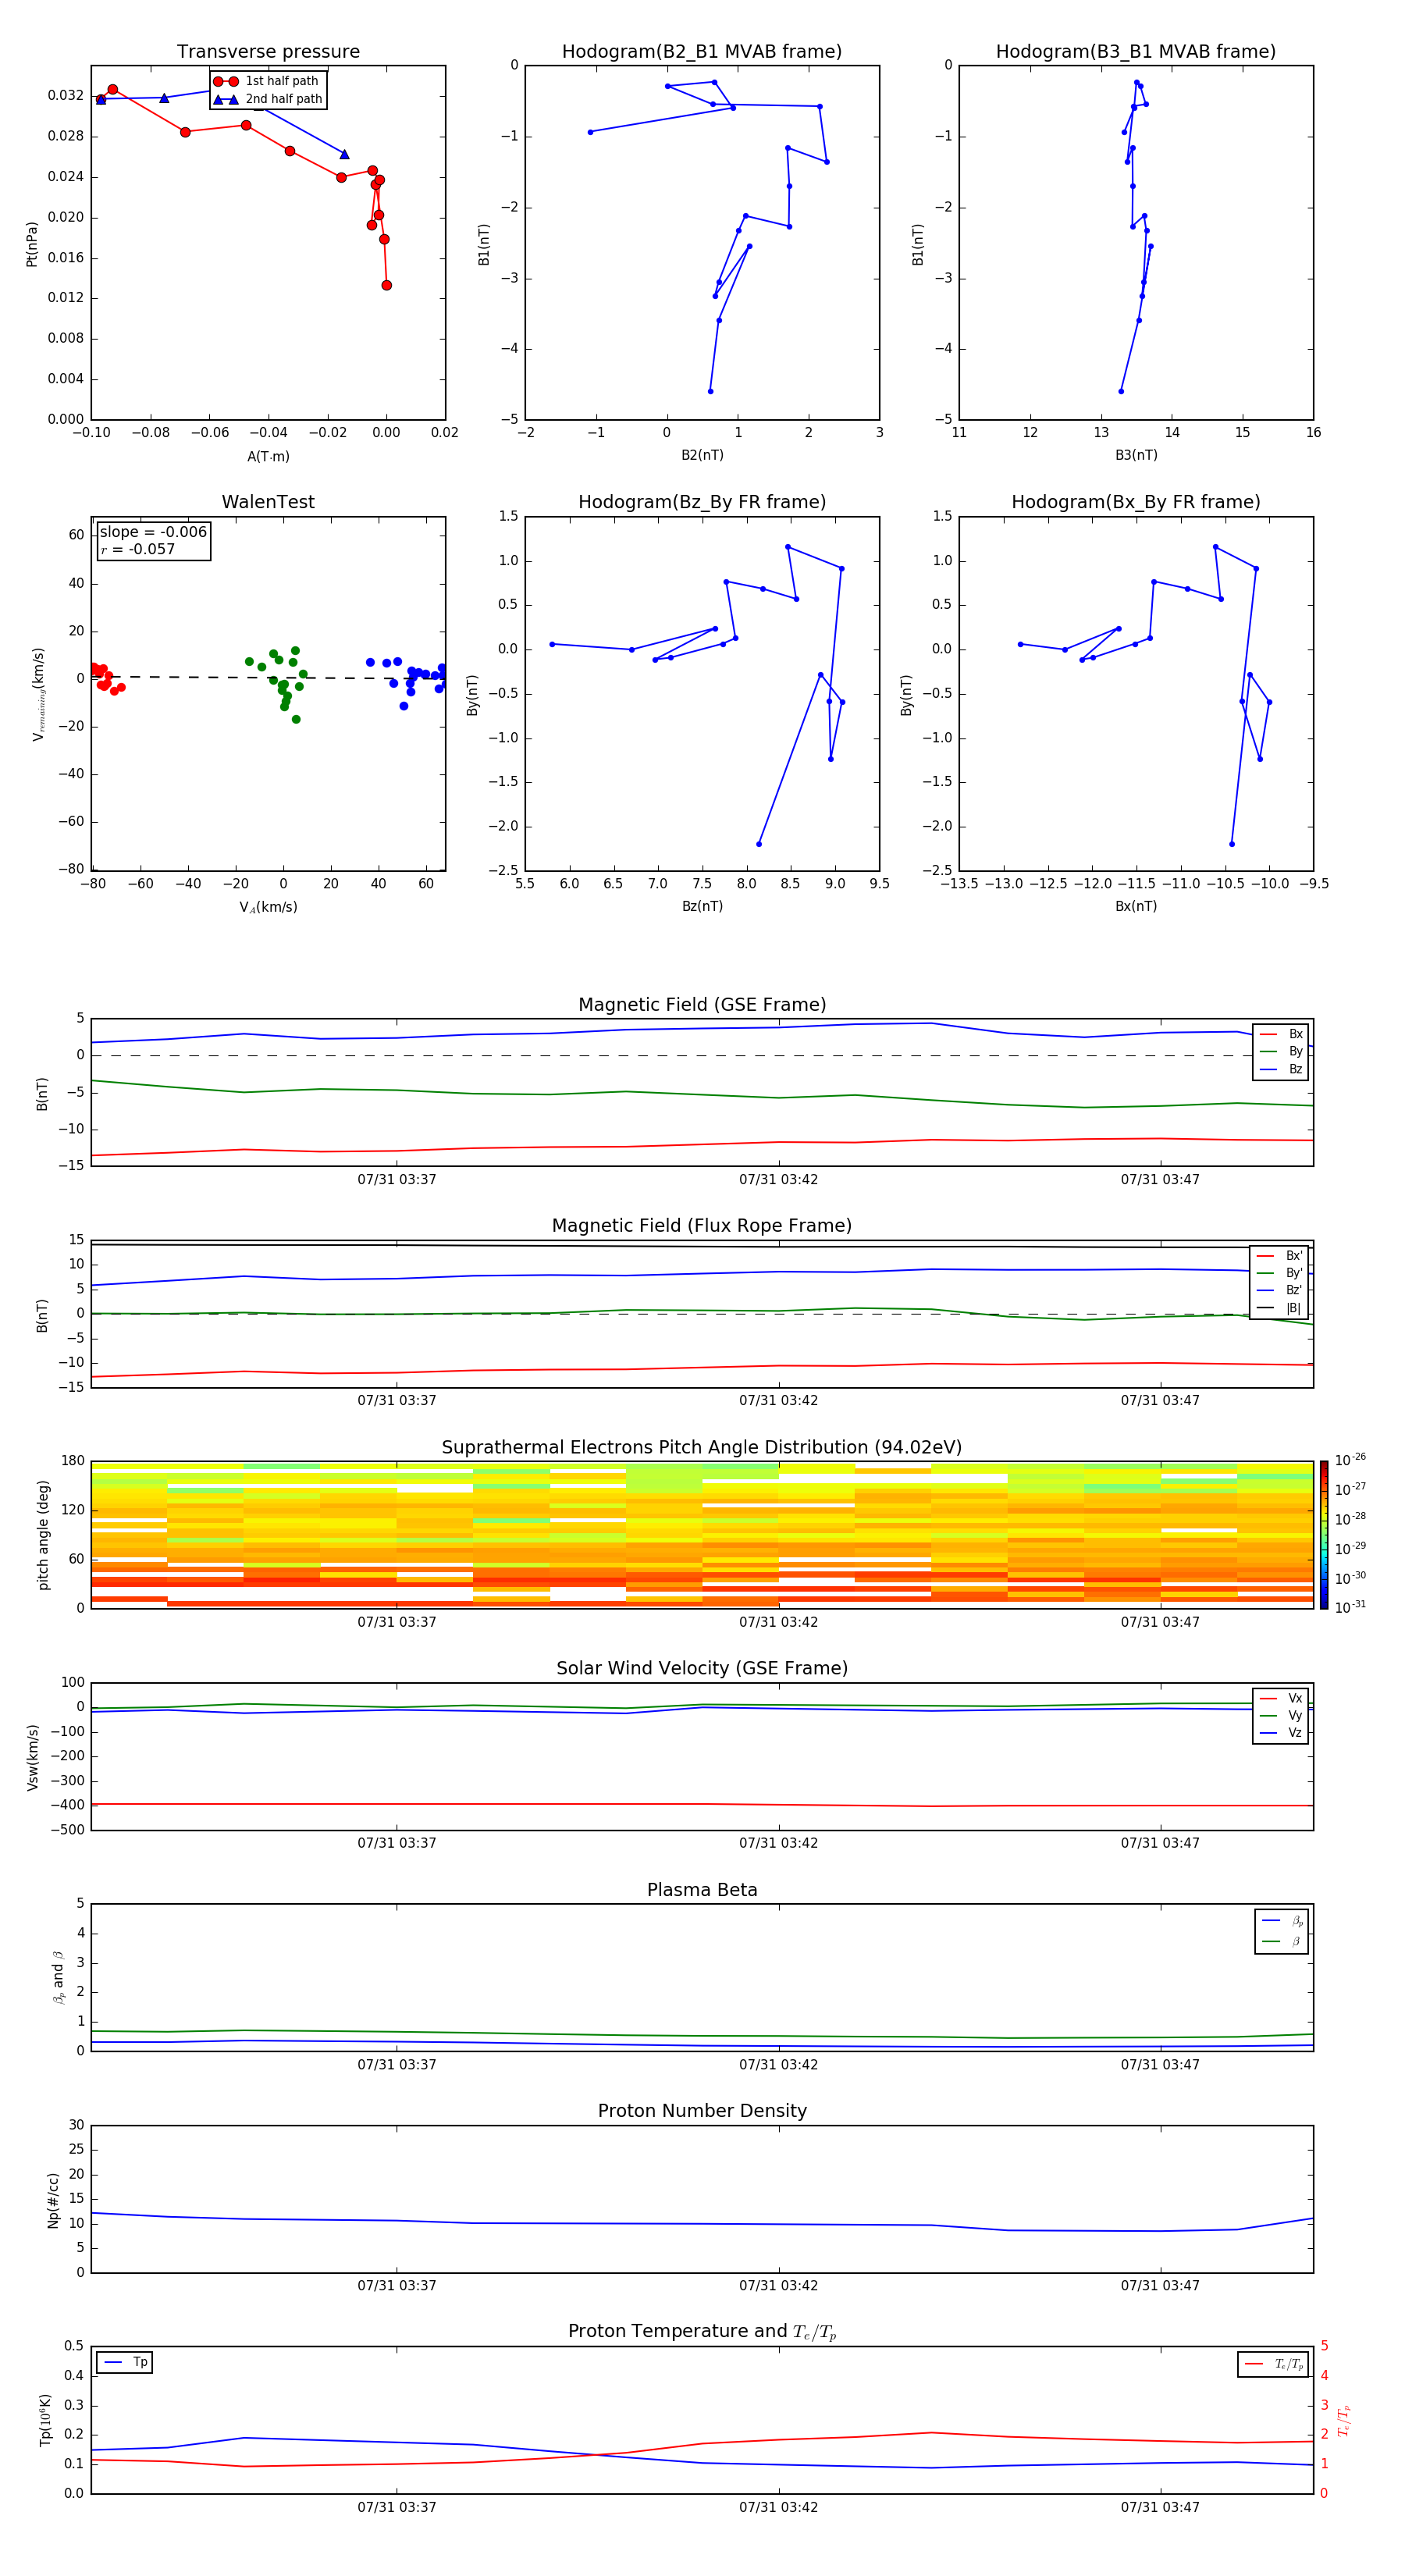Screen dimensions: 1405x2576
Task: Click the 'B2(nT)' x-axis label
Action: tap(702, 455)
